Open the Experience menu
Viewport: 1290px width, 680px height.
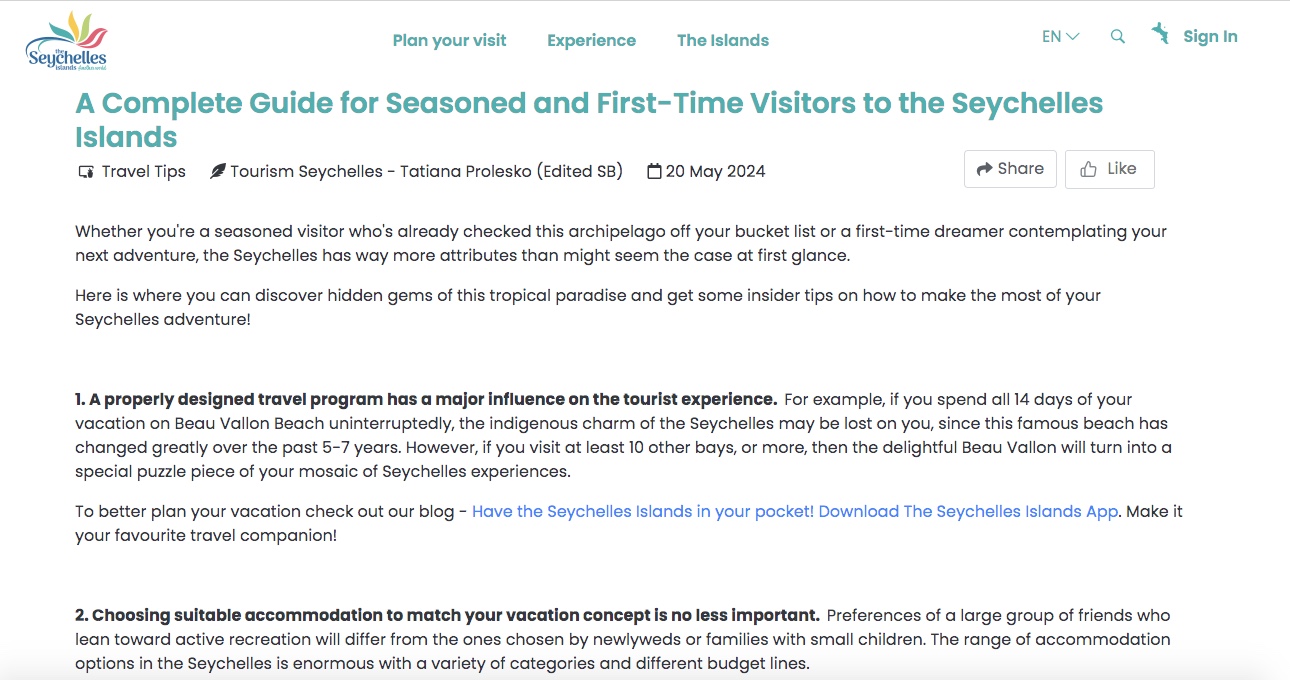pyautogui.click(x=591, y=41)
